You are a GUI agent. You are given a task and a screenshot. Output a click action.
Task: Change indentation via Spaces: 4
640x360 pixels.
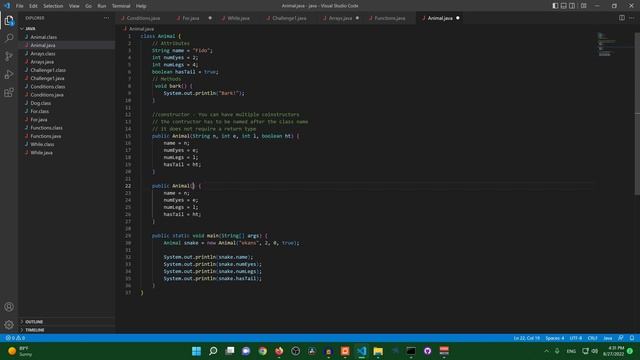tap(555, 338)
